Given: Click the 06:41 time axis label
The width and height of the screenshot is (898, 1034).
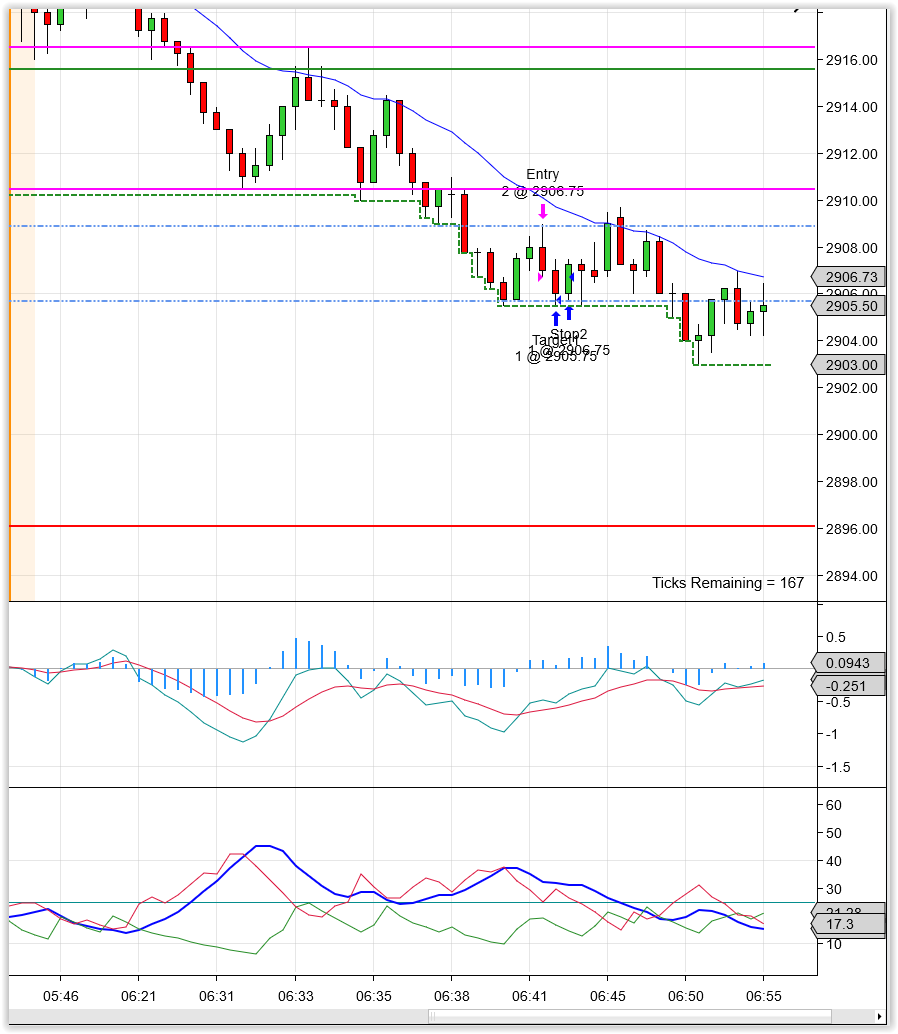Looking at the screenshot, I should pyautogui.click(x=529, y=996).
